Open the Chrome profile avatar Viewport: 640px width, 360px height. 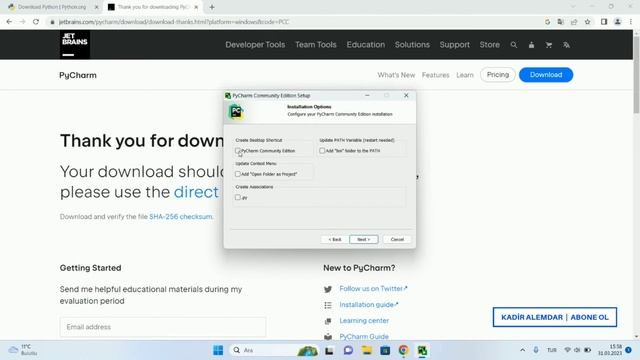click(x=618, y=22)
